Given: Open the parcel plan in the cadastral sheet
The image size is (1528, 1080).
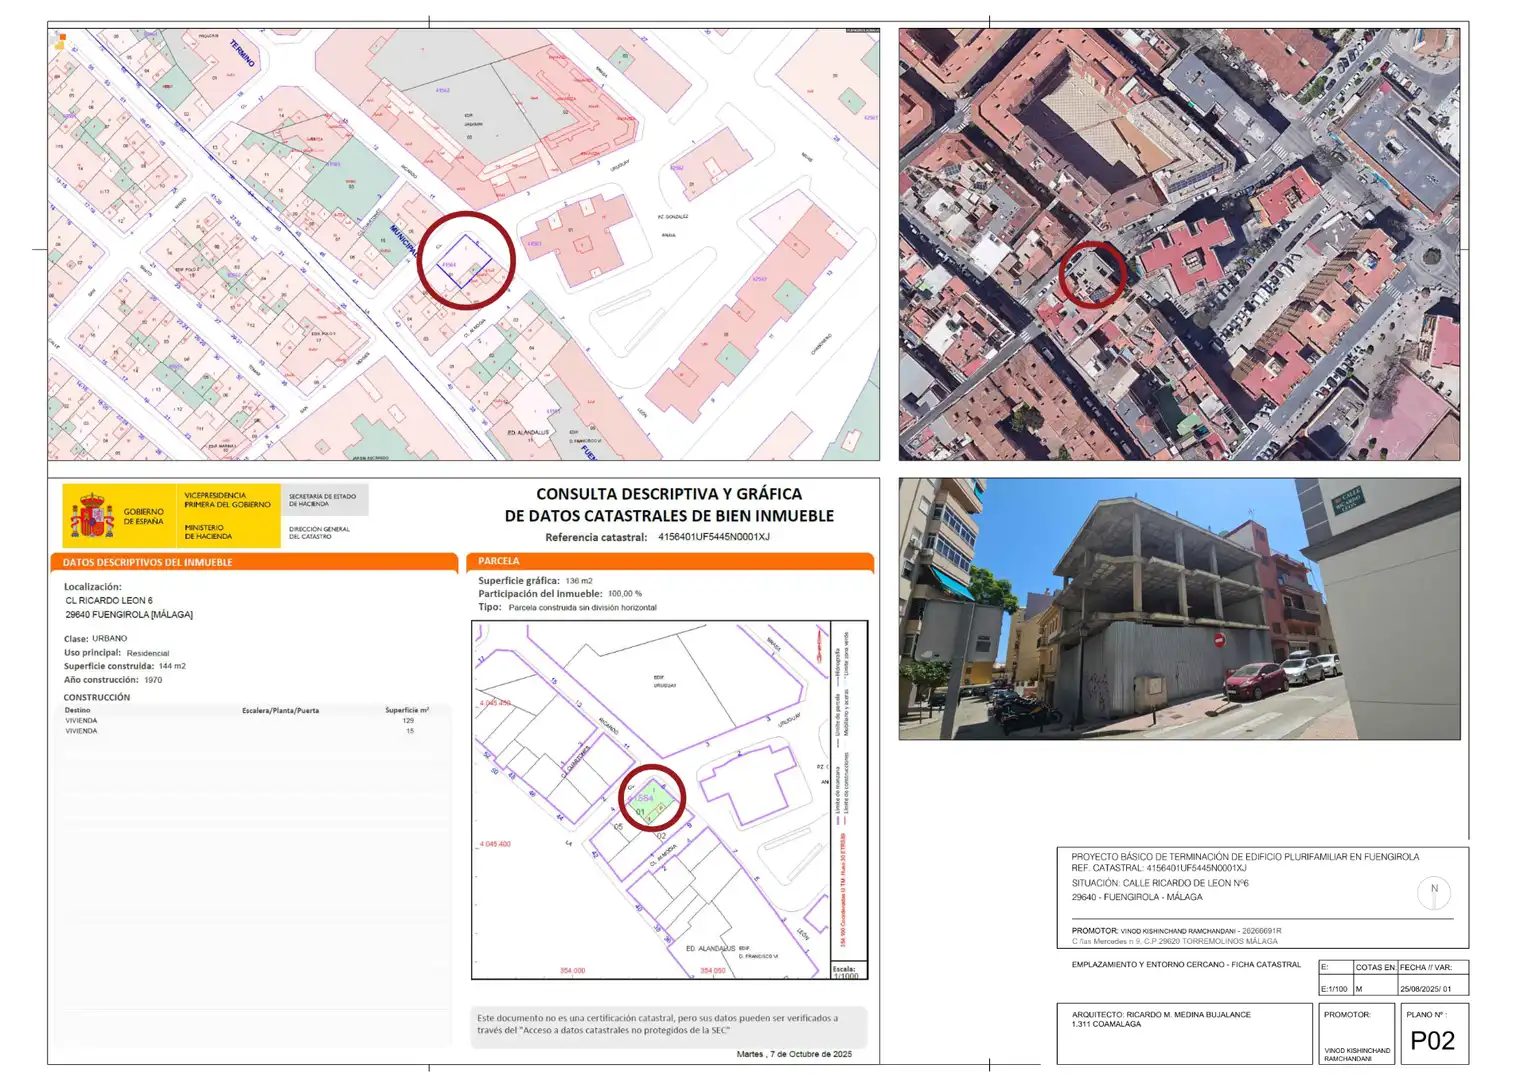Looking at the screenshot, I should click(669, 800).
